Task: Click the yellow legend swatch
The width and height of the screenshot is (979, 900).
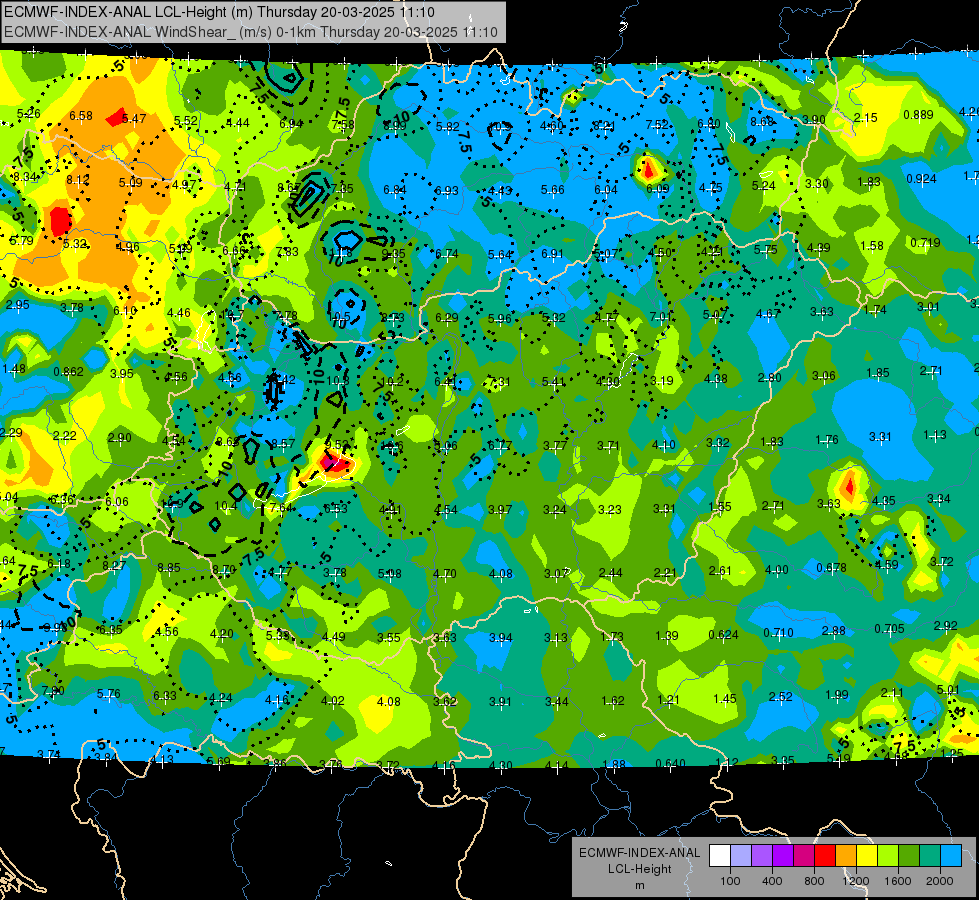Action: [867, 855]
